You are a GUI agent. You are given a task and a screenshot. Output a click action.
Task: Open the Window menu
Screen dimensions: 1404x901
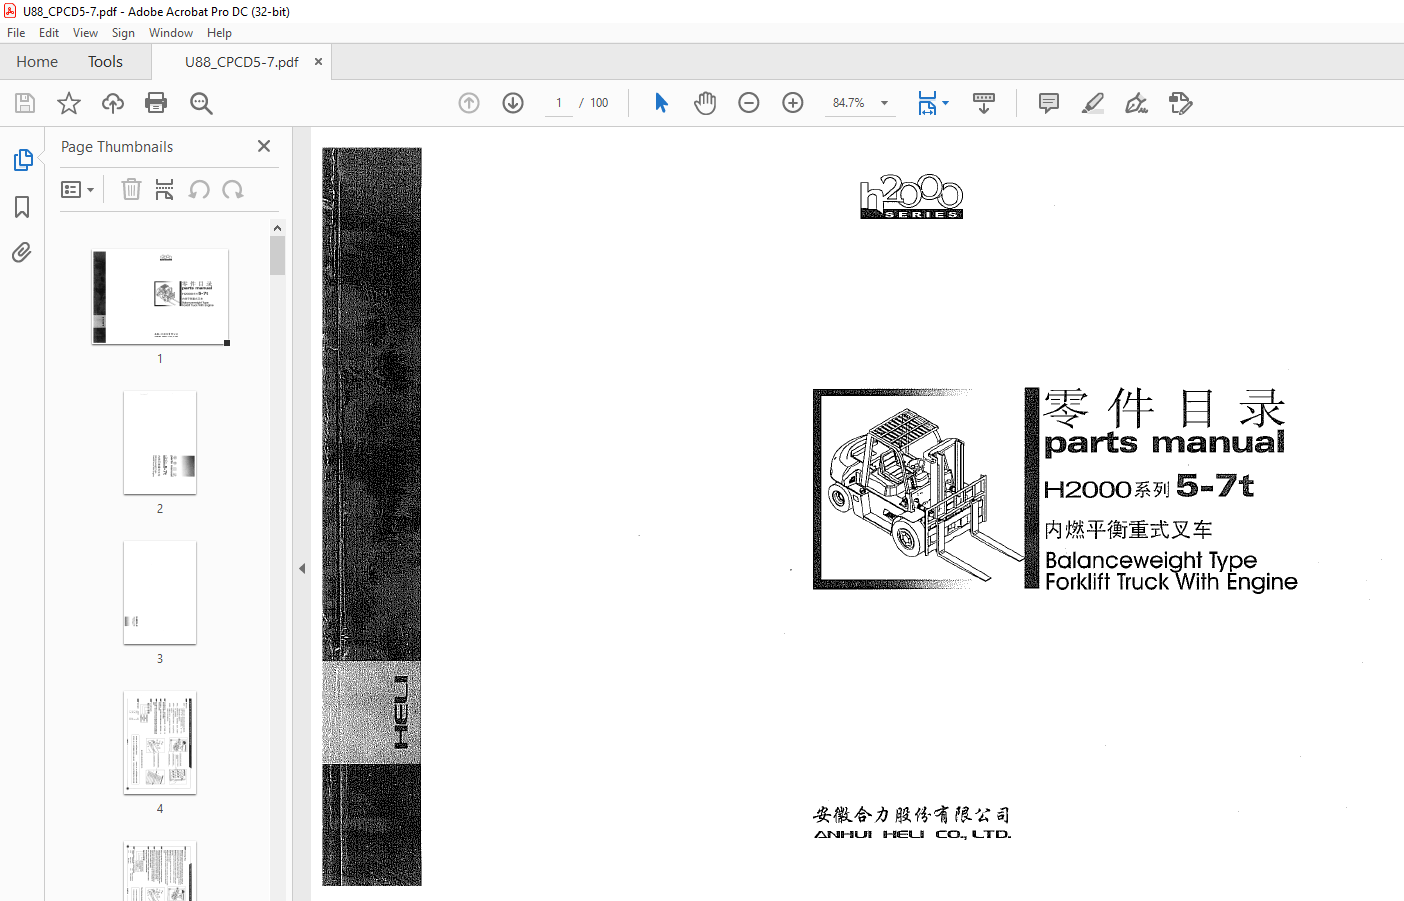pos(171,33)
